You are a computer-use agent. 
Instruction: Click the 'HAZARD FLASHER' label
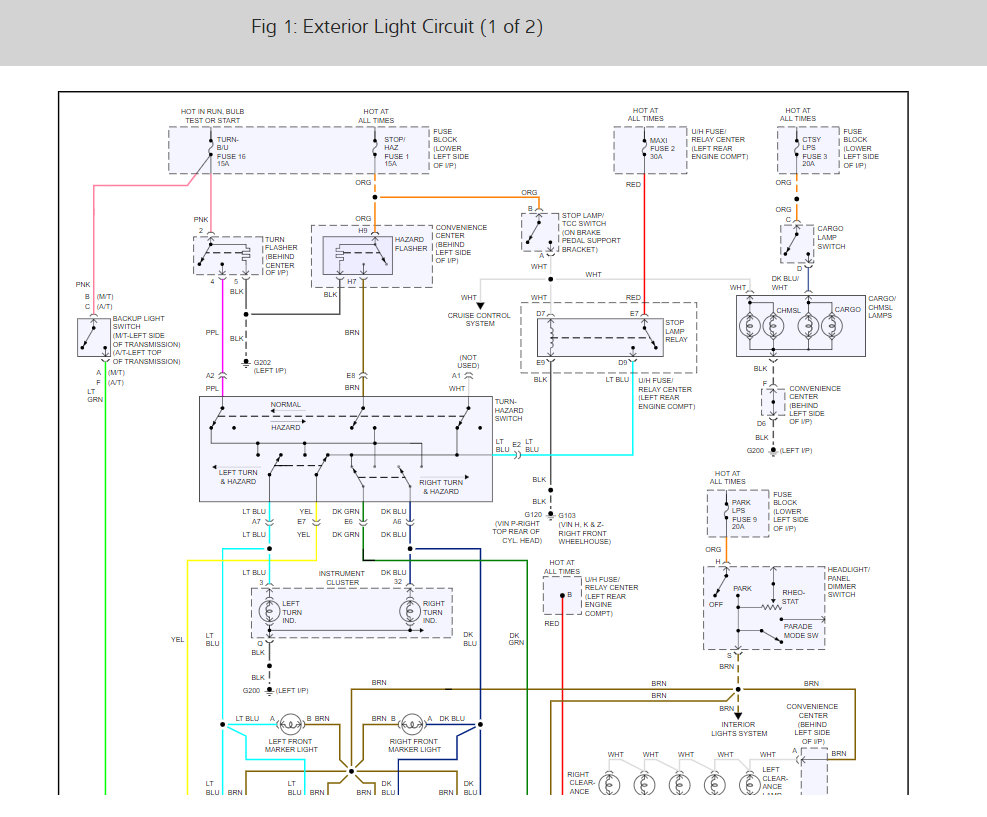point(410,244)
